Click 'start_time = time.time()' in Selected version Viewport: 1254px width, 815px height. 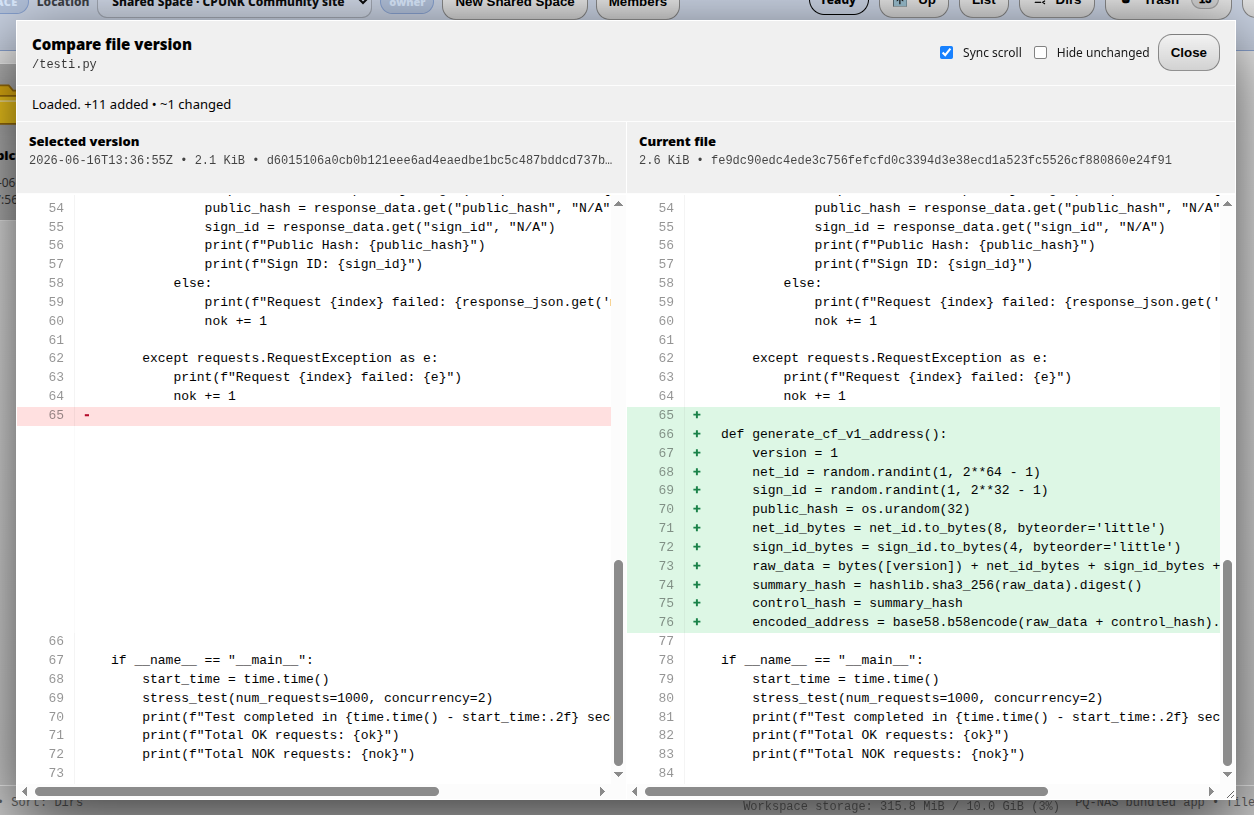coord(235,679)
